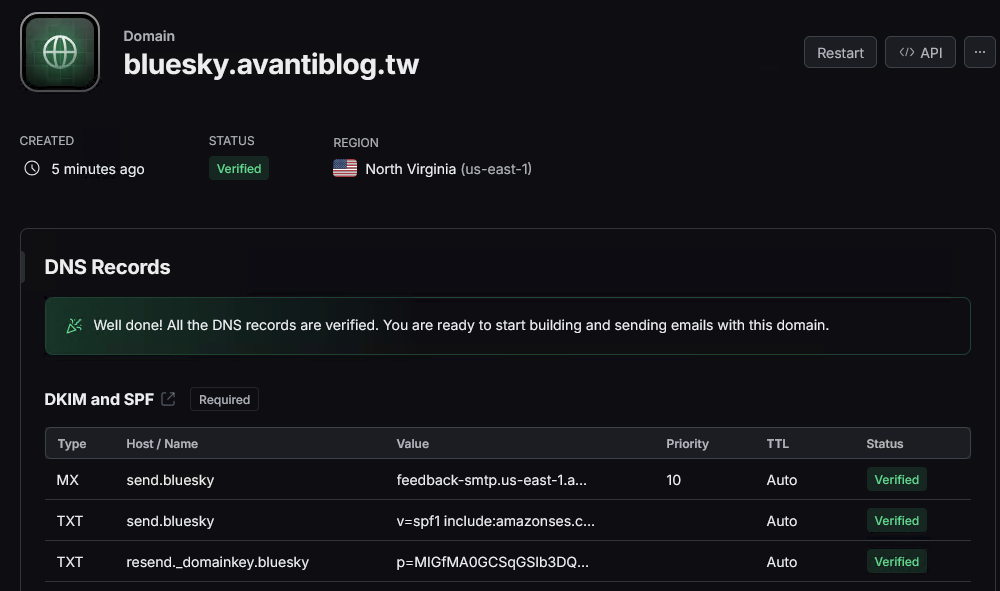The image size is (1000, 591).
Task: Click send.bluesky host in MX row
Action: 170,480
